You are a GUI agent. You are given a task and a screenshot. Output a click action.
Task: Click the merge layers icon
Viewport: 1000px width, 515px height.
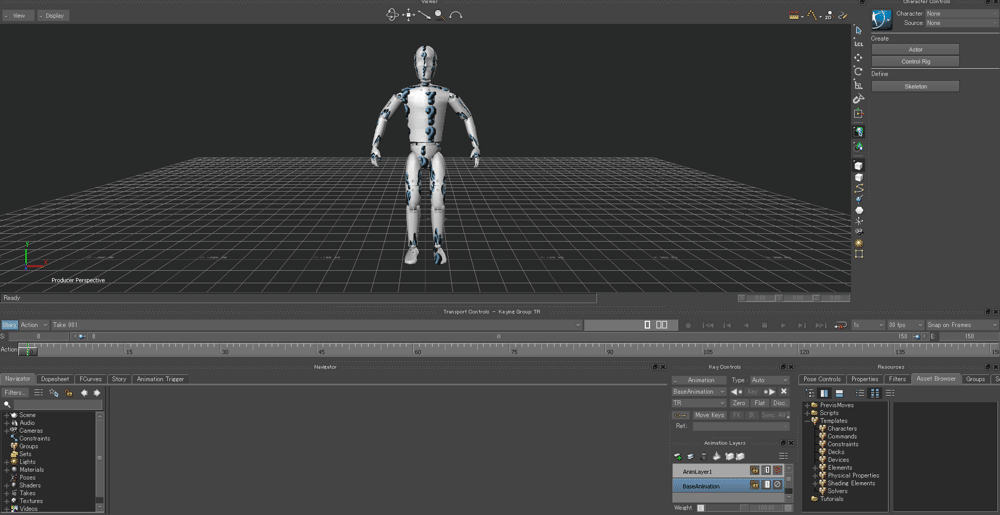tap(716, 456)
